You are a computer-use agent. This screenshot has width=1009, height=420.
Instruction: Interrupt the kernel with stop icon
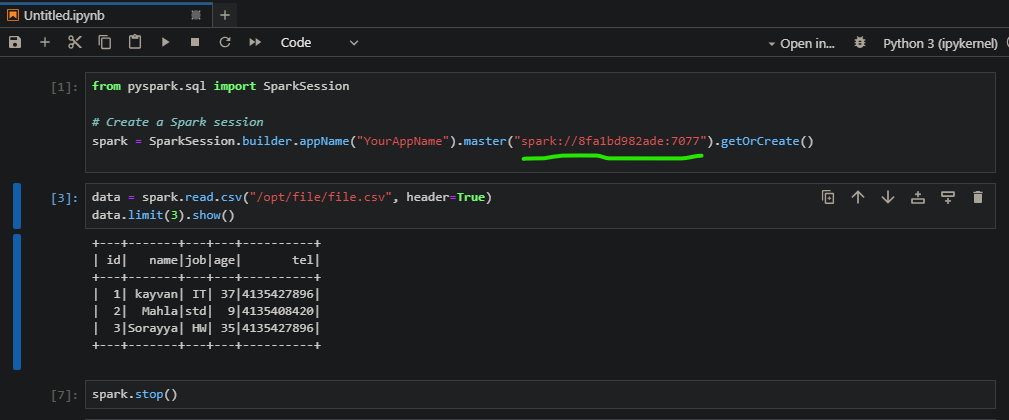195,42
